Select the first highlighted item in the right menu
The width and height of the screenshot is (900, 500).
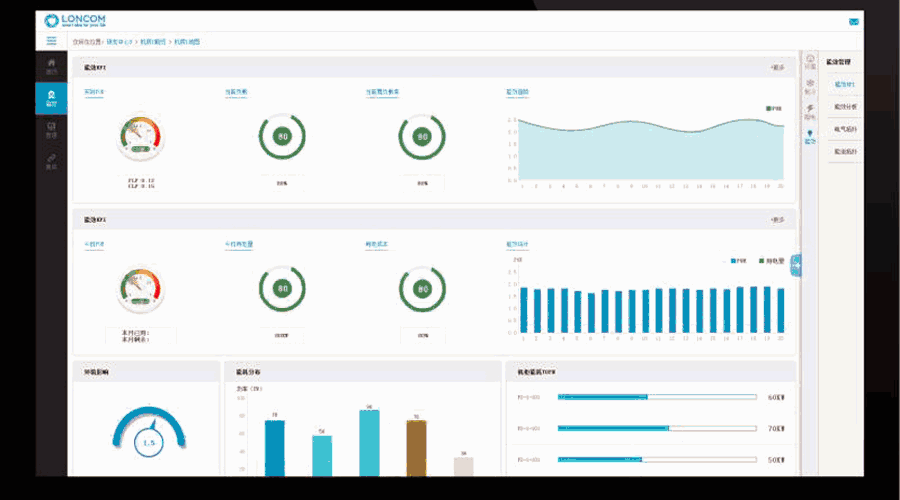(x=844, y=84)
